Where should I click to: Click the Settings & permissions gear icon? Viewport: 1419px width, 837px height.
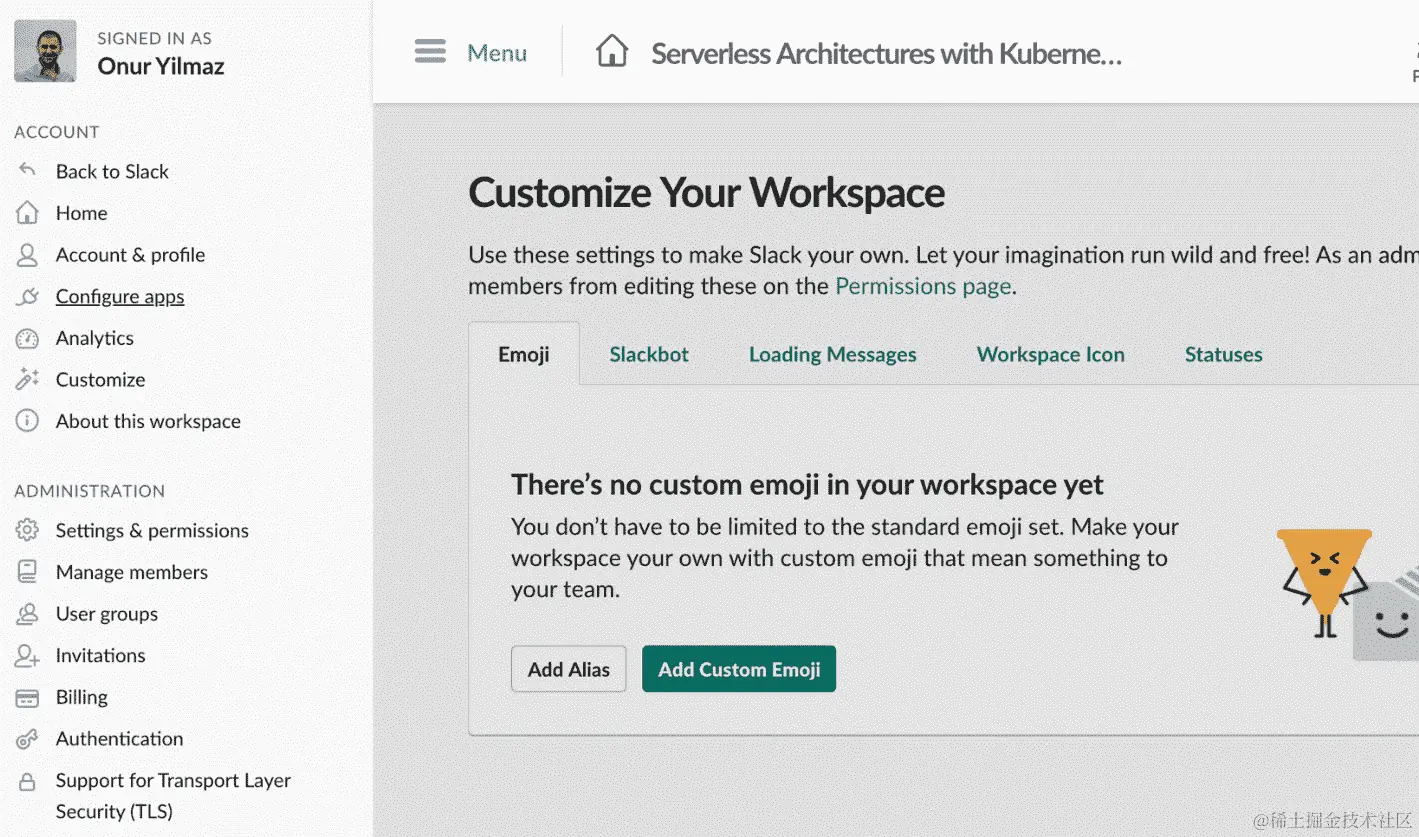[x=27, y=530]
